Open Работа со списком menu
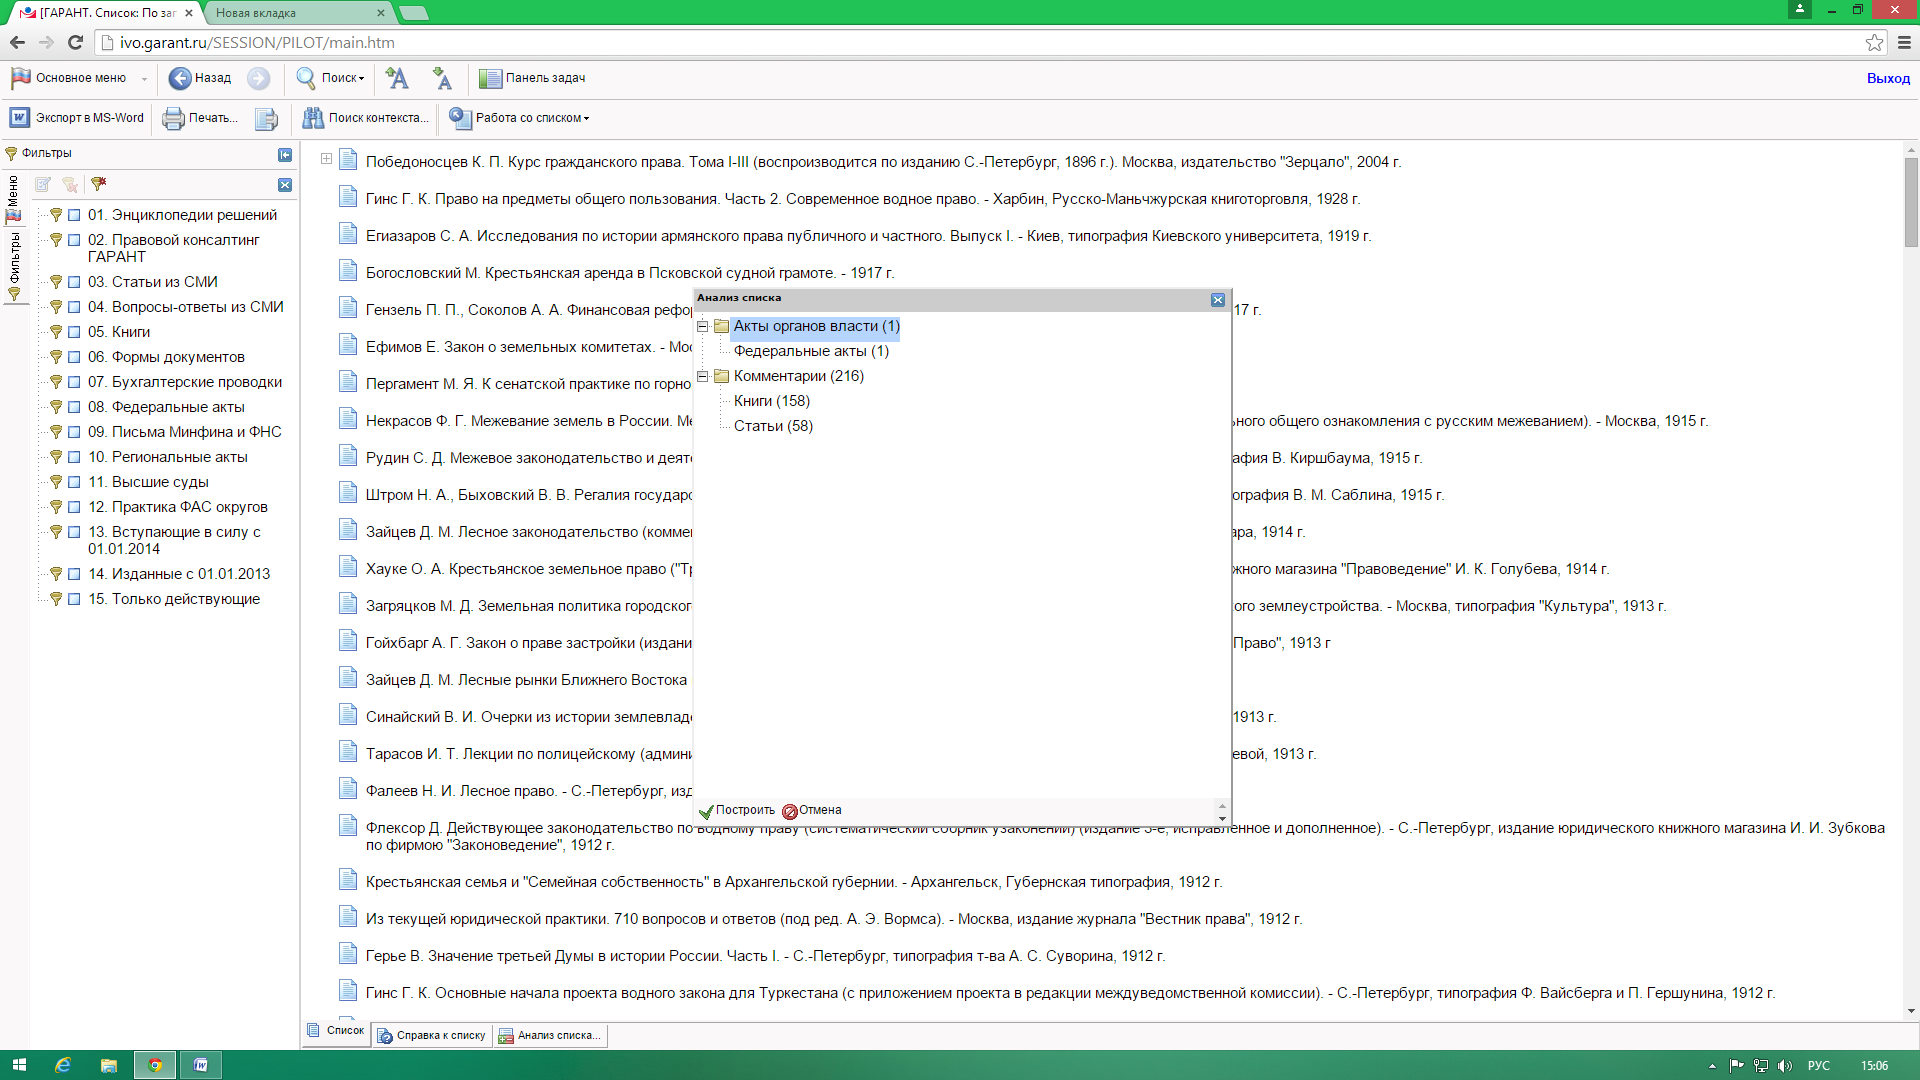The height and width of the screenshot is (1080, 1920). click(x=520, y=118)
